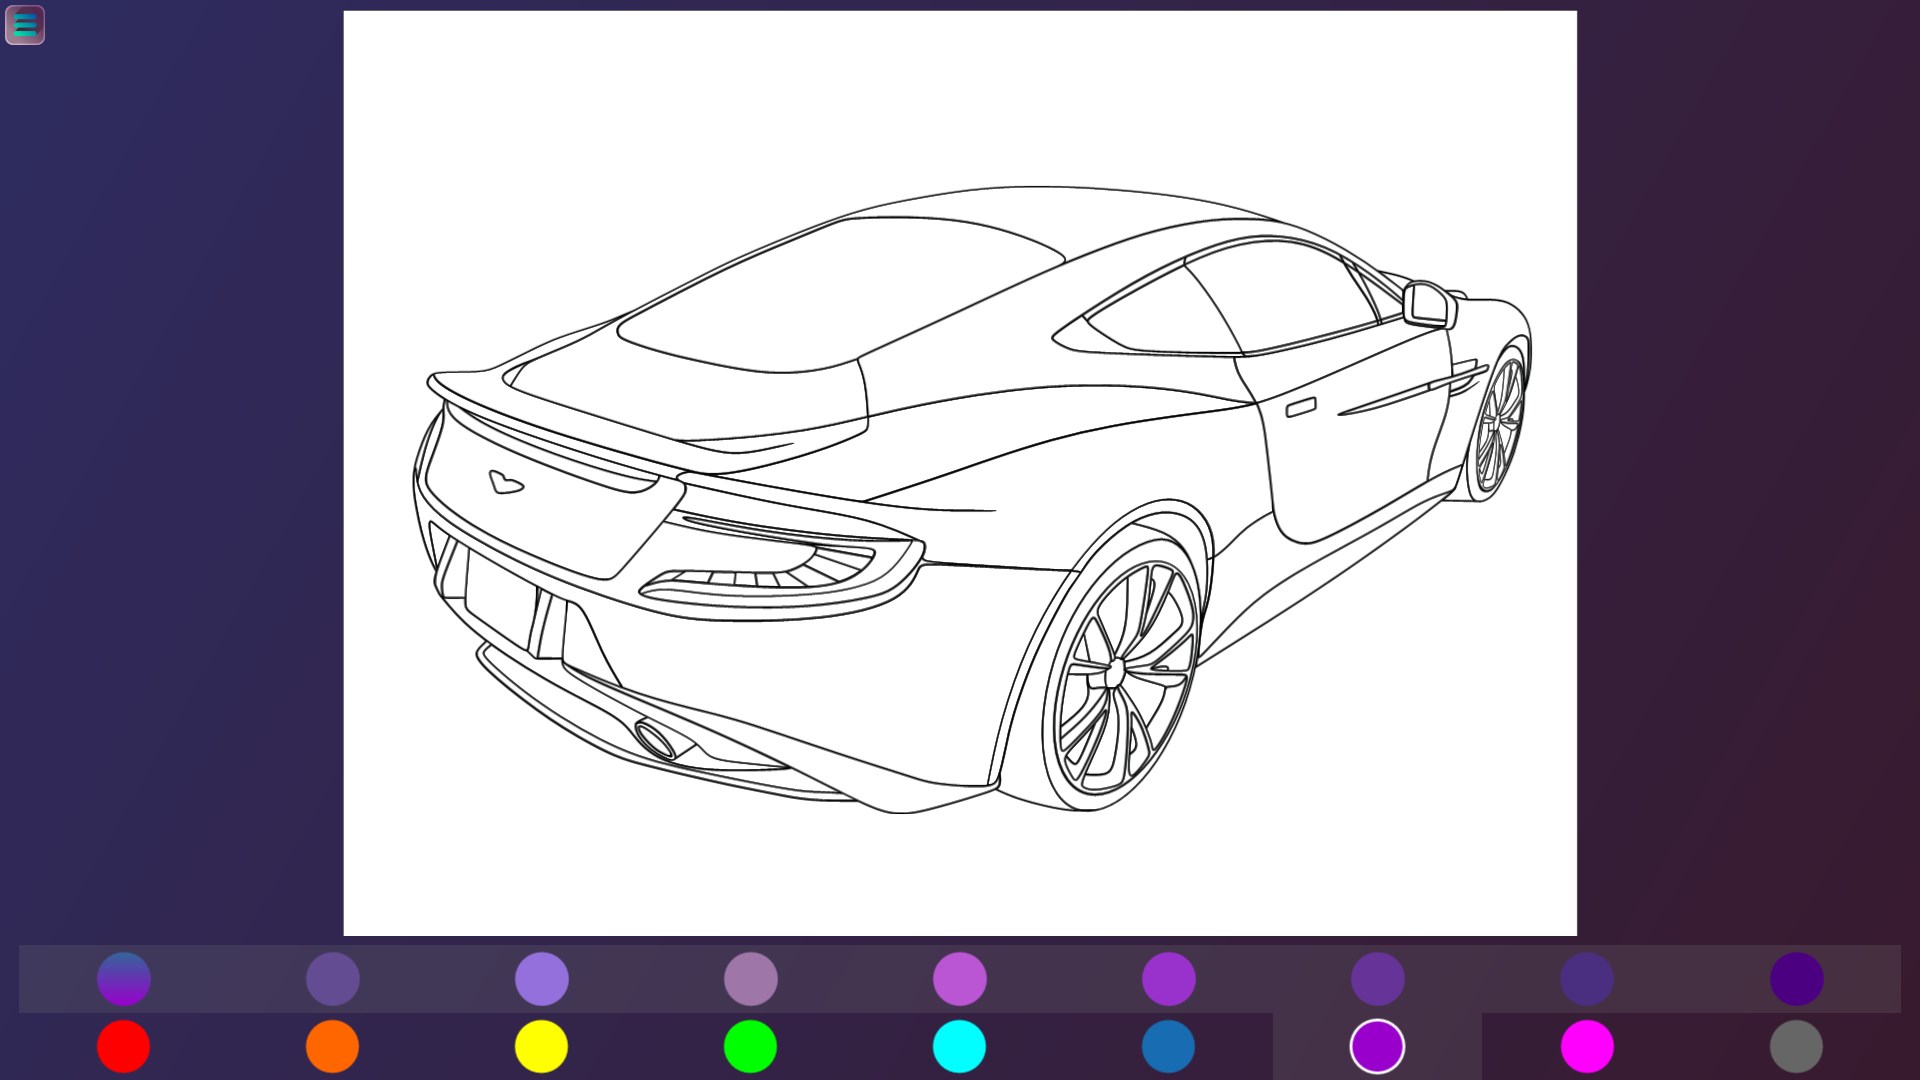1920x1080 pixels.
Task: Color the small door handle
Action: (1300, 408)
